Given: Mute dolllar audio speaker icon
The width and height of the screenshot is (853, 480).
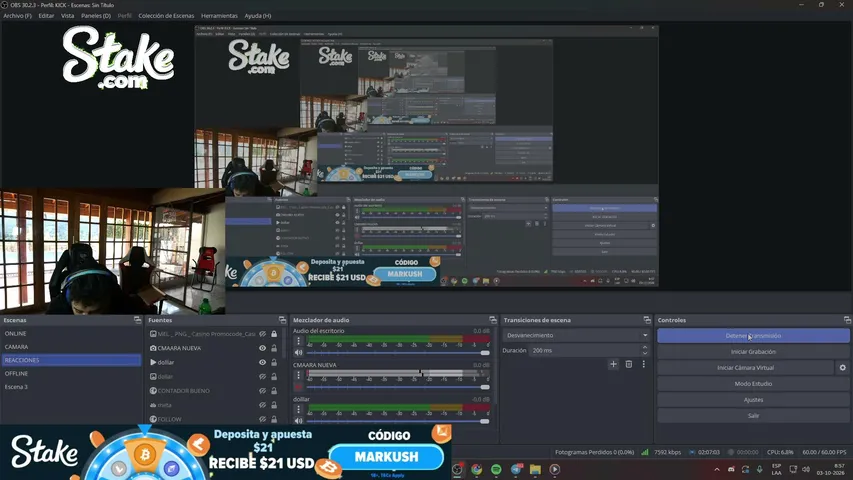Looking at the screenshot, I should [x=298, y=421].
